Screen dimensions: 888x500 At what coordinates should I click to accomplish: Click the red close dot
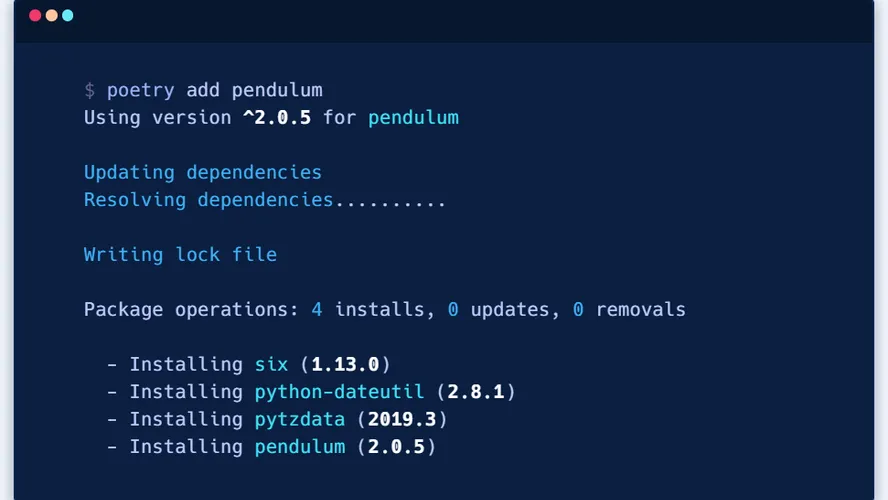35,16
